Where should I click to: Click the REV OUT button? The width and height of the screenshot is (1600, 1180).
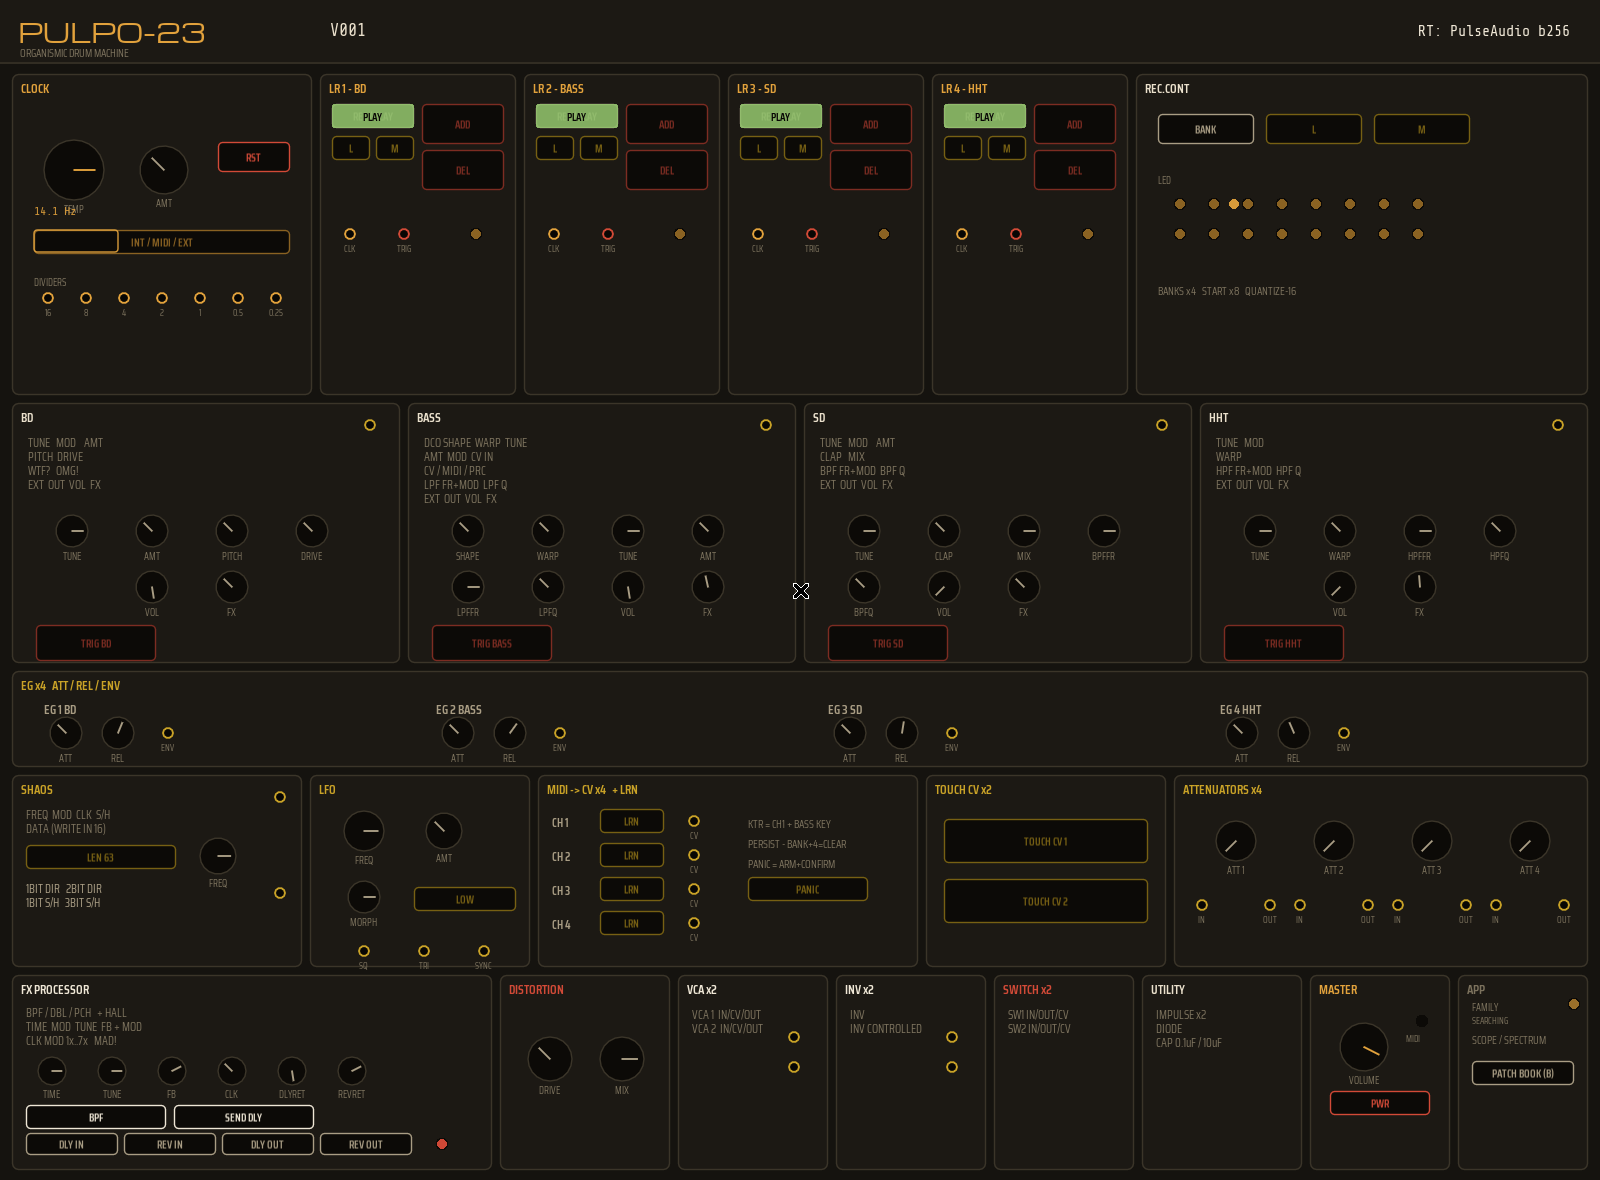coord(366,1144)
